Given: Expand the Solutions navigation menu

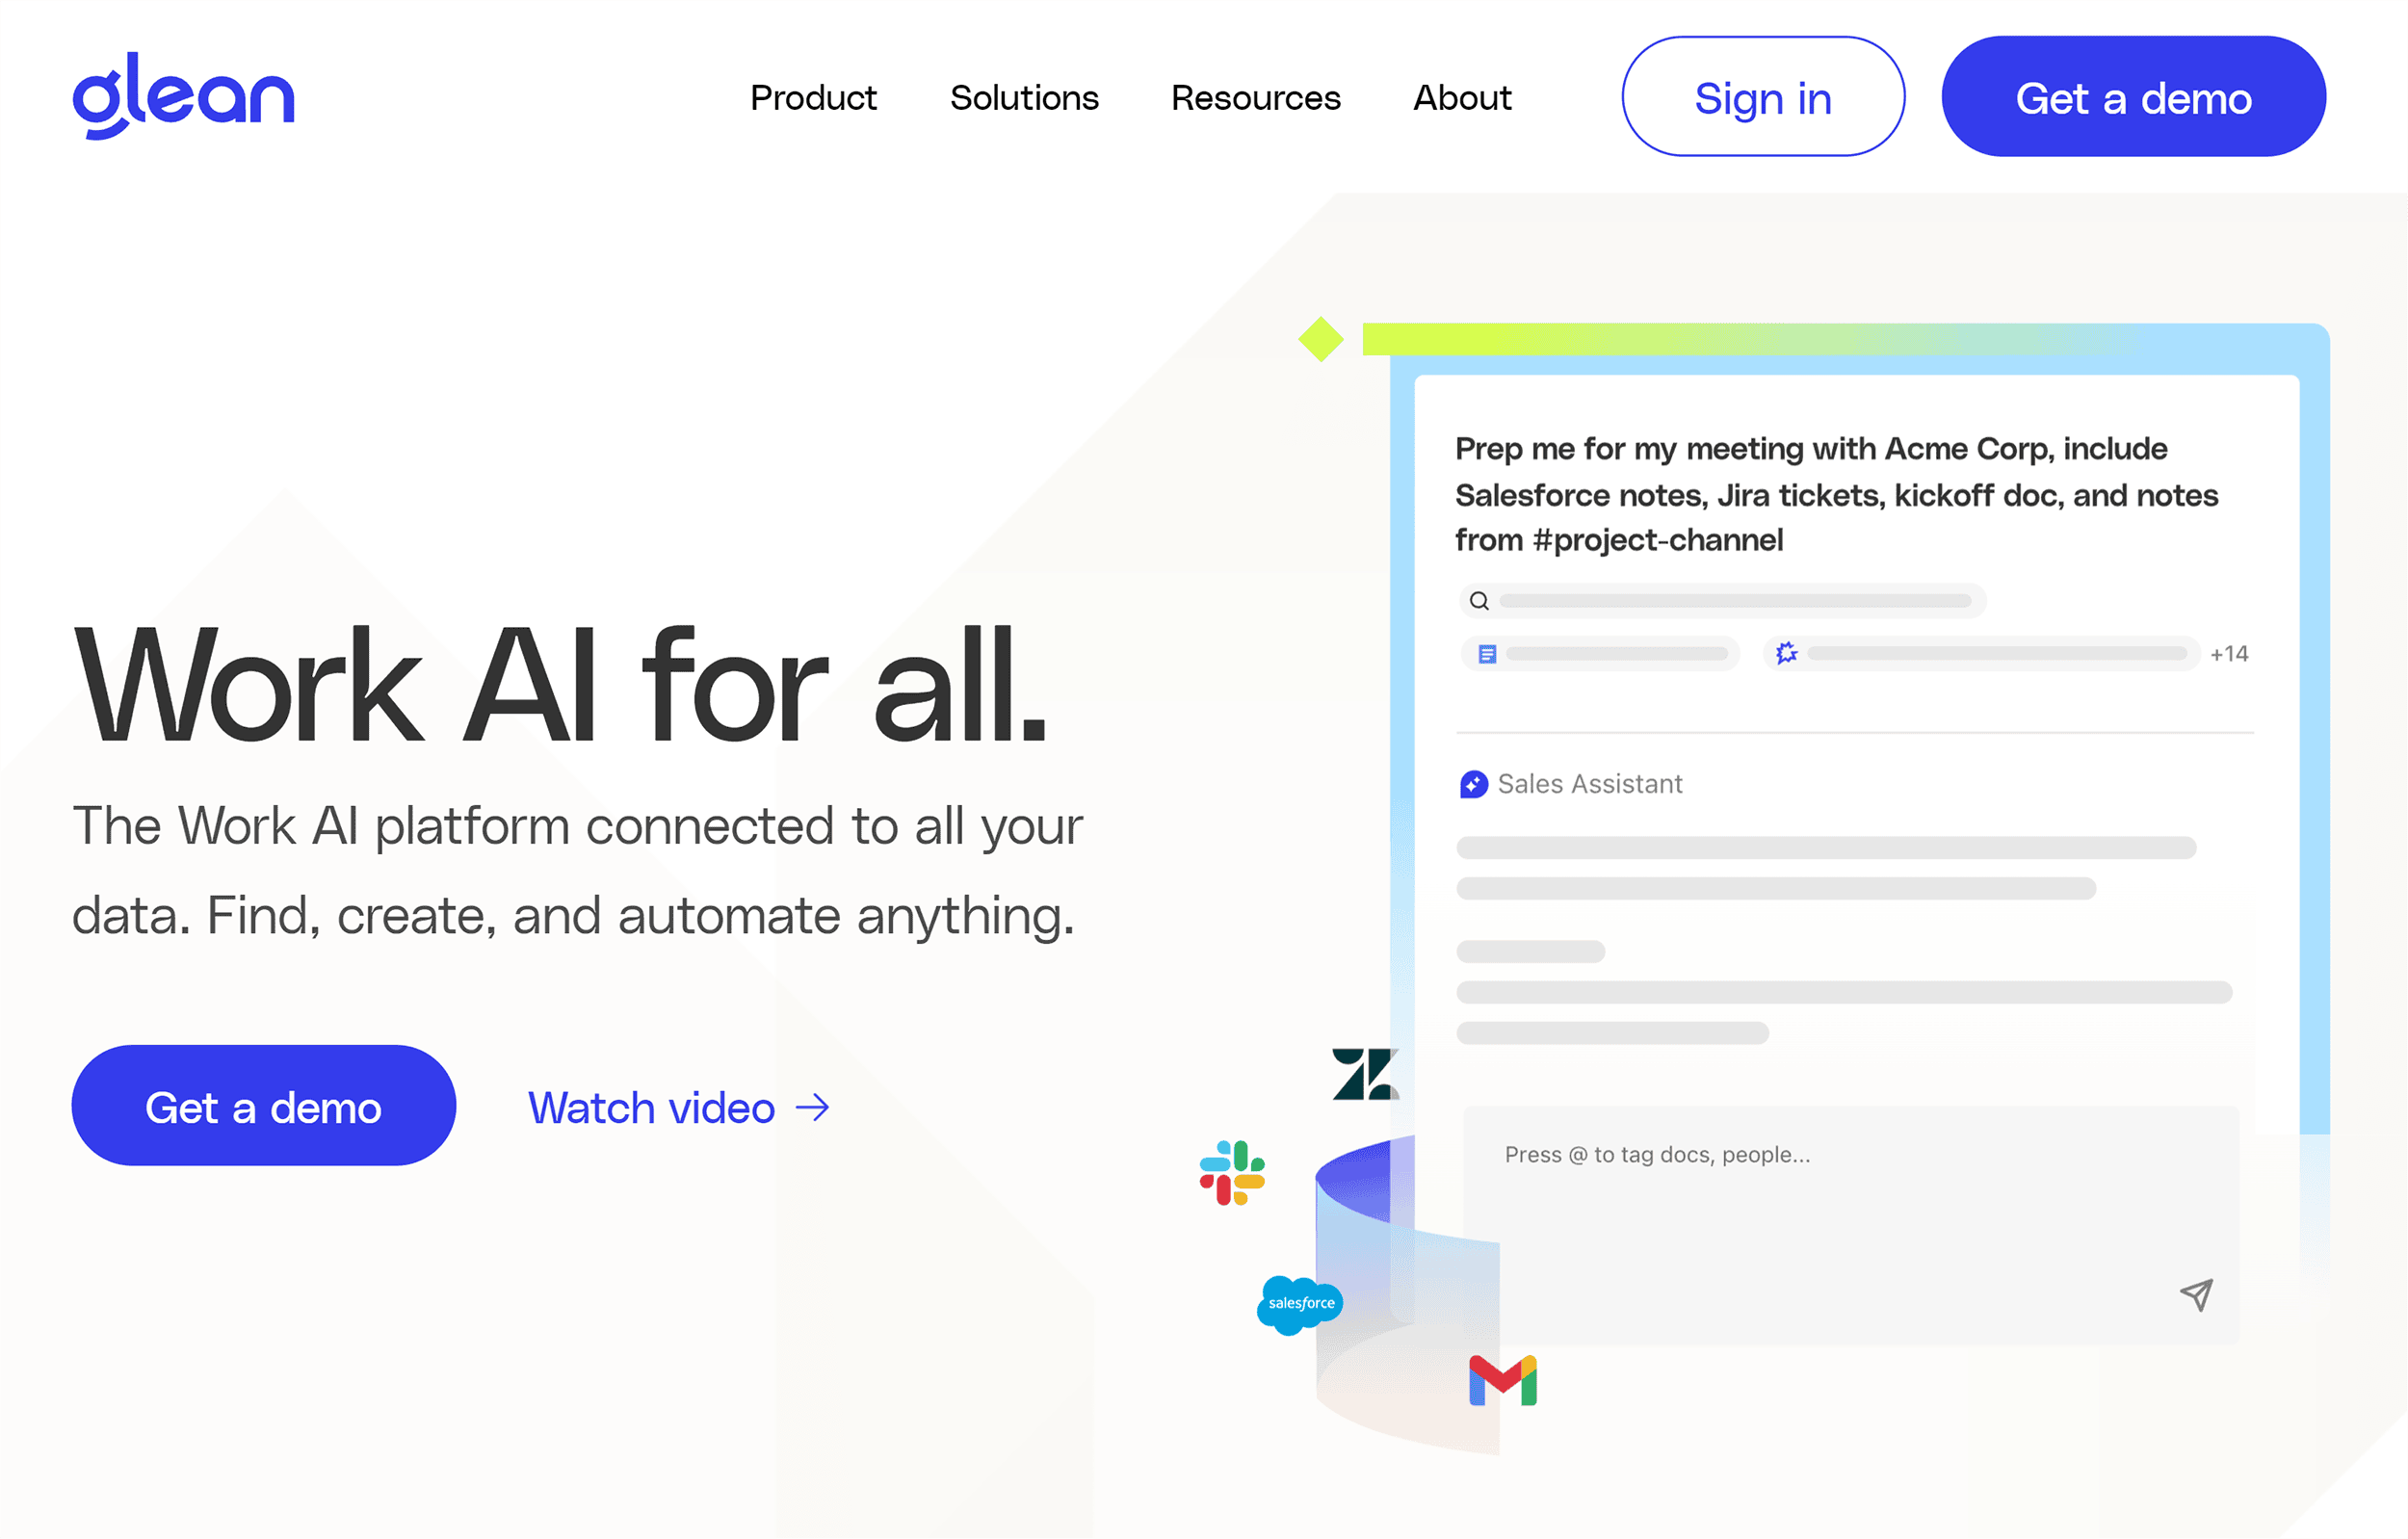Looking at the screenshot, I should tap(1023, 96).
